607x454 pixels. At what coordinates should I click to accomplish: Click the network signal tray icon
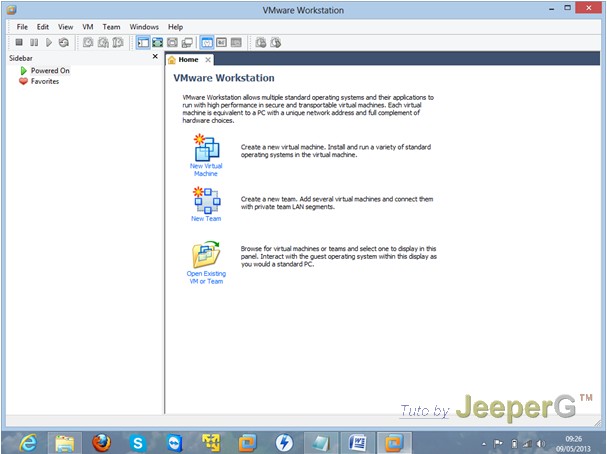click(x=527, y=444)
